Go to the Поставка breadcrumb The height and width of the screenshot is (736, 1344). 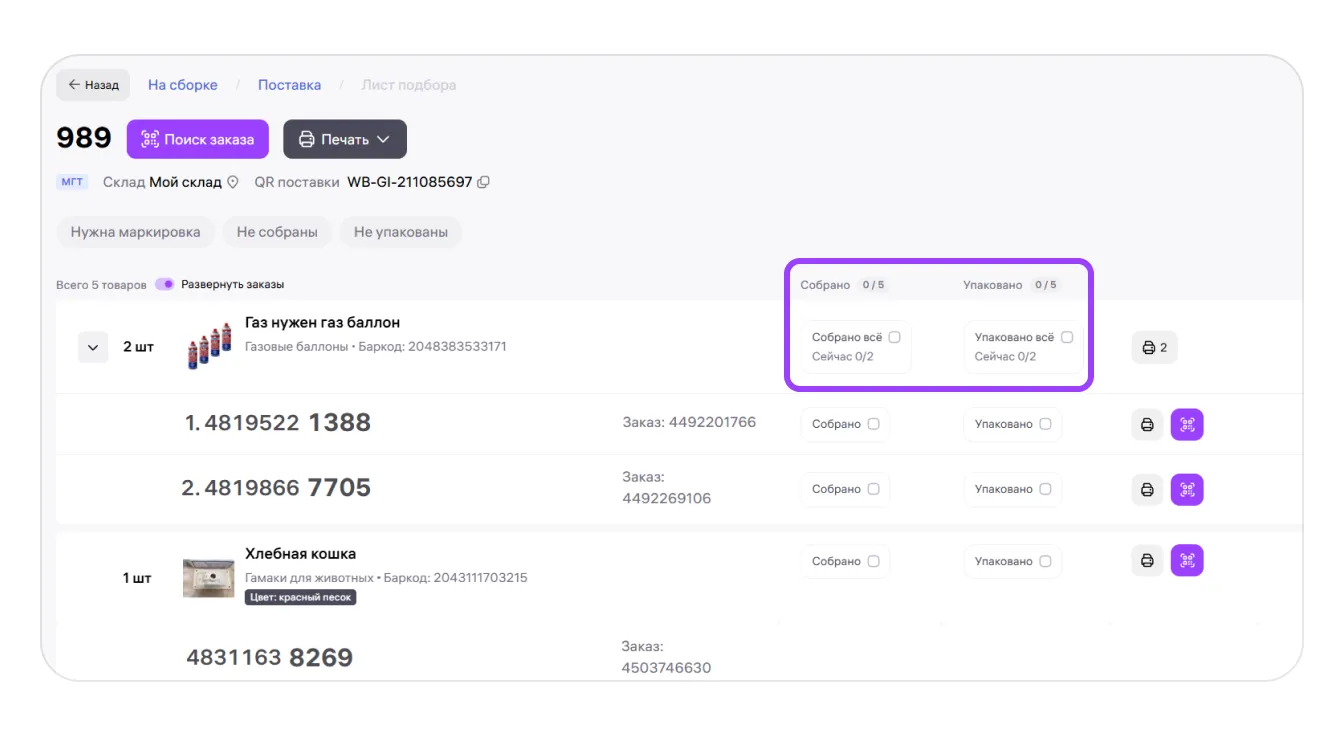pyautogui.click(x=289, y=85)
